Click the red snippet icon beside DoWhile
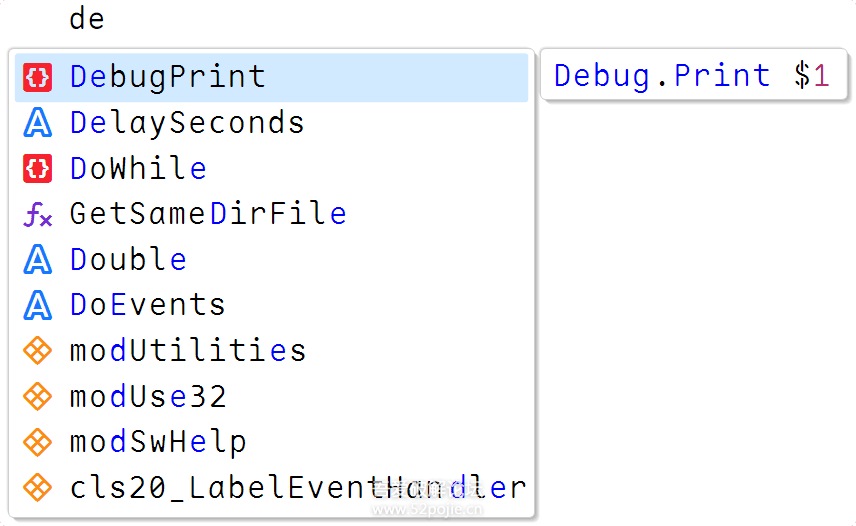Screen dimensions: 856x526 pyautogui.click(x=37, y=169)
